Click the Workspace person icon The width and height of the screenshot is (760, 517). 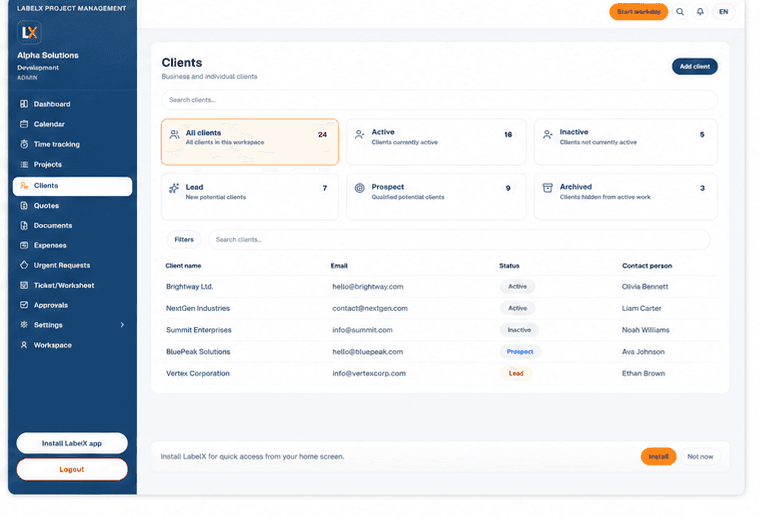(x=24, y=345)
